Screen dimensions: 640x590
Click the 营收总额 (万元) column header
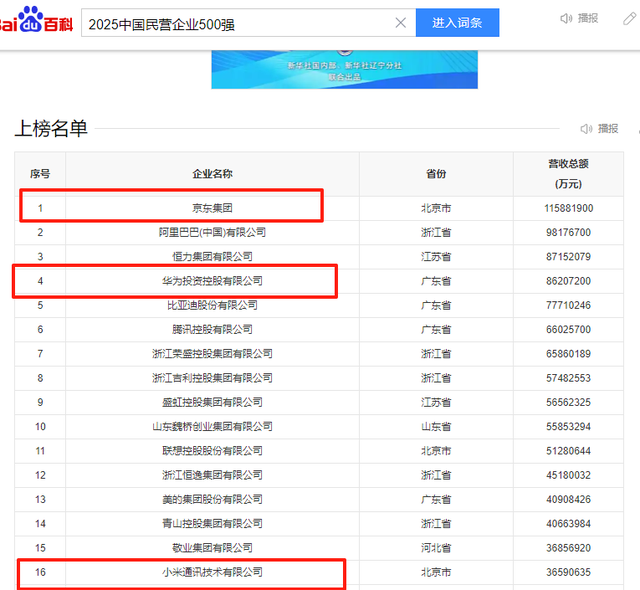(568, 174)
